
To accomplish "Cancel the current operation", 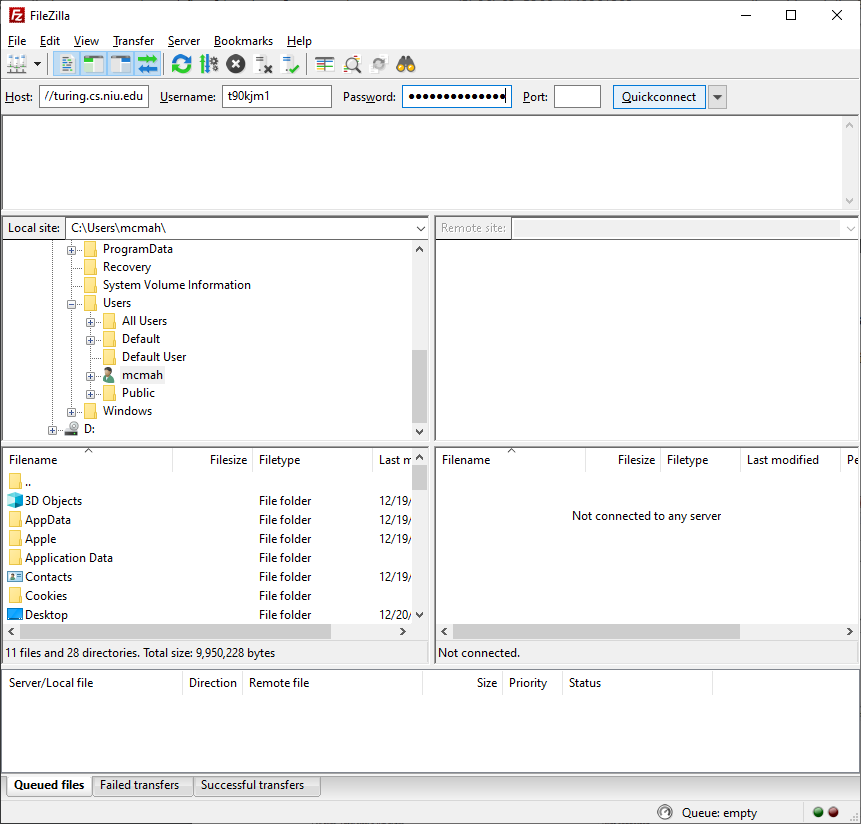I will coord(236,63).
